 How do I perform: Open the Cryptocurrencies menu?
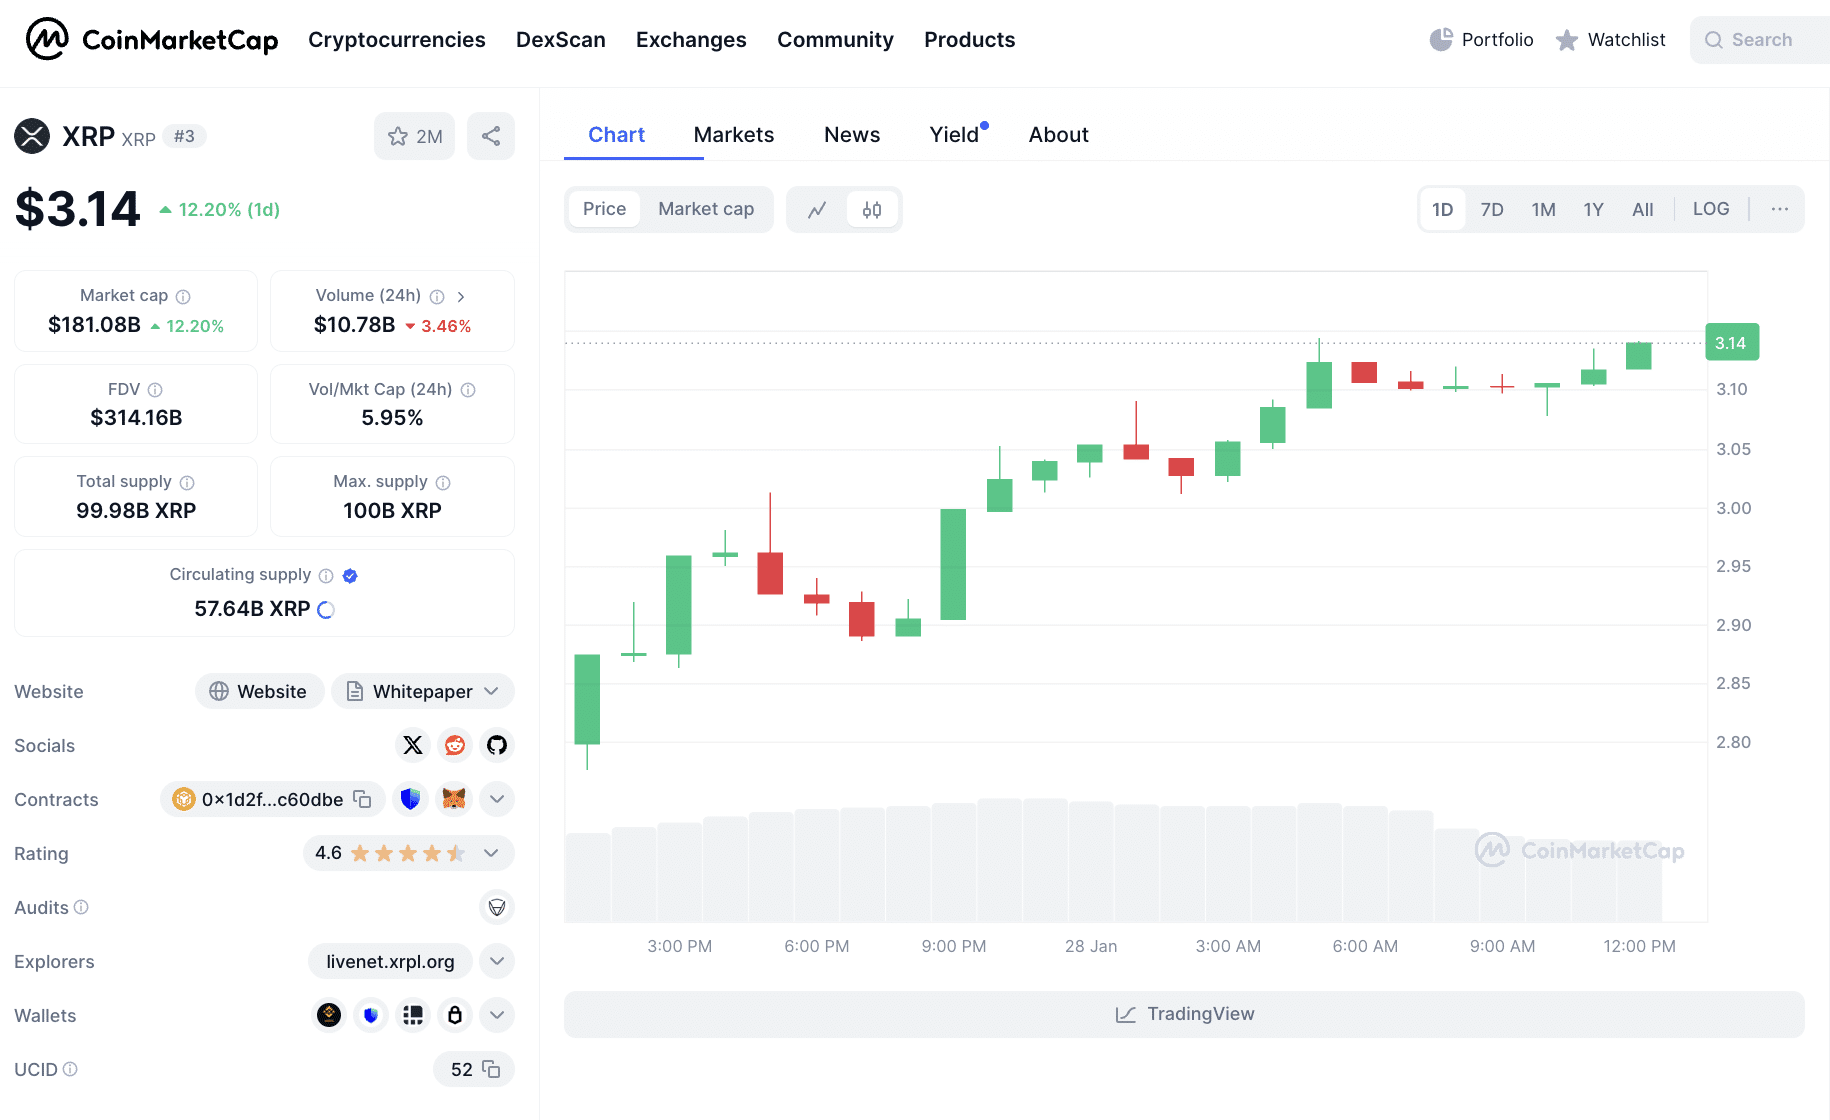397,40
